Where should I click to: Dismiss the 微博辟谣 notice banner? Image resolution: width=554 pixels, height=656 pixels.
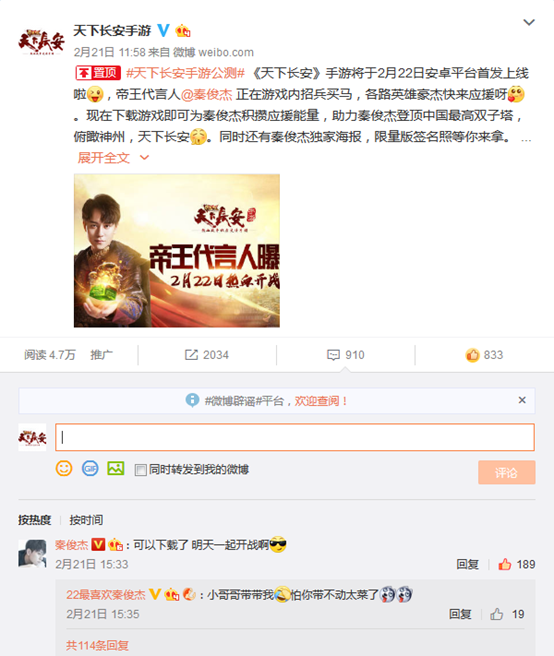522,400
